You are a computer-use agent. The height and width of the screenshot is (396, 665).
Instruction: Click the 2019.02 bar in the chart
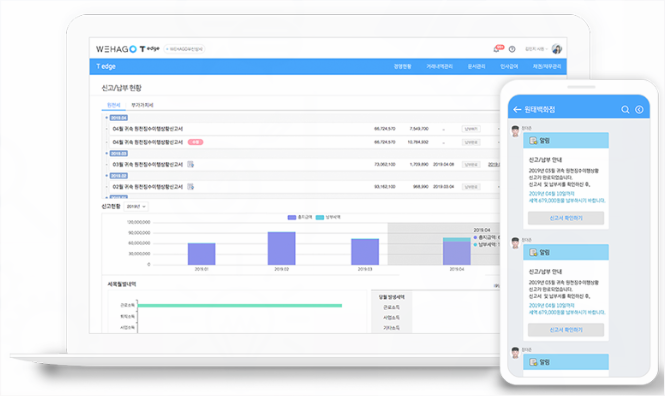point(282,248)
